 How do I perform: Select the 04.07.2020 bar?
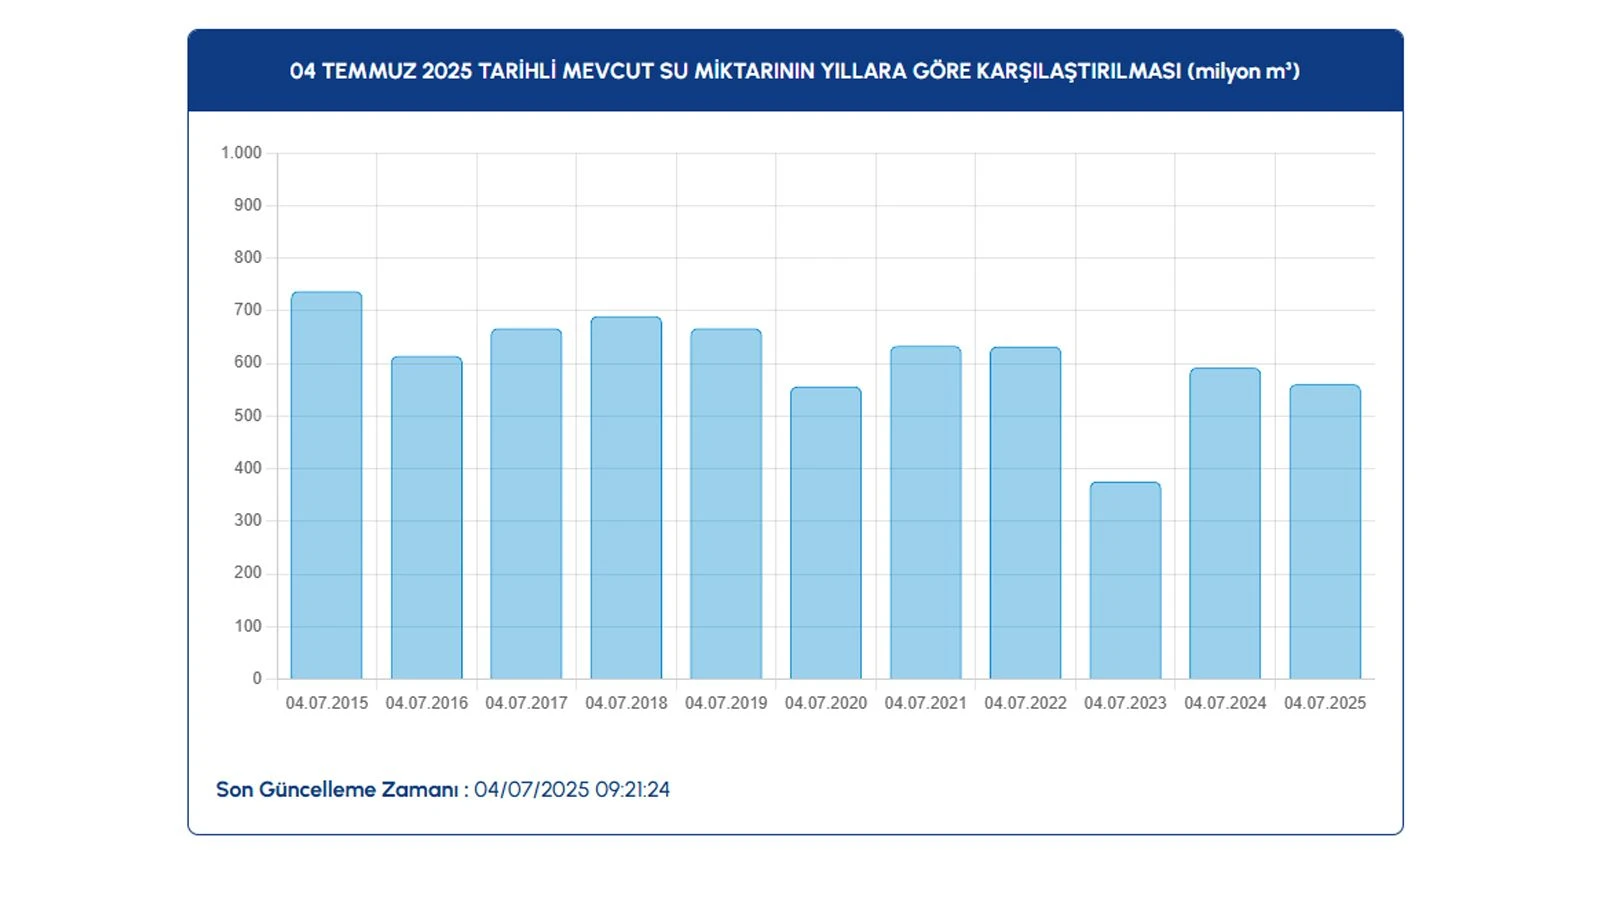[x=826, y=533]
